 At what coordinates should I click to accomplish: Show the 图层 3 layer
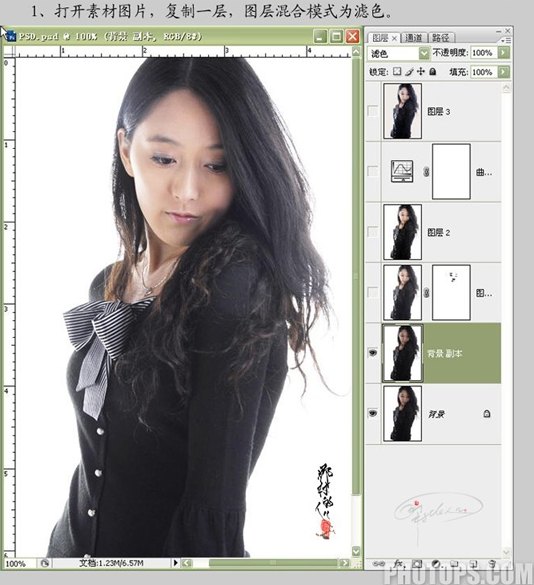[373, 111]
